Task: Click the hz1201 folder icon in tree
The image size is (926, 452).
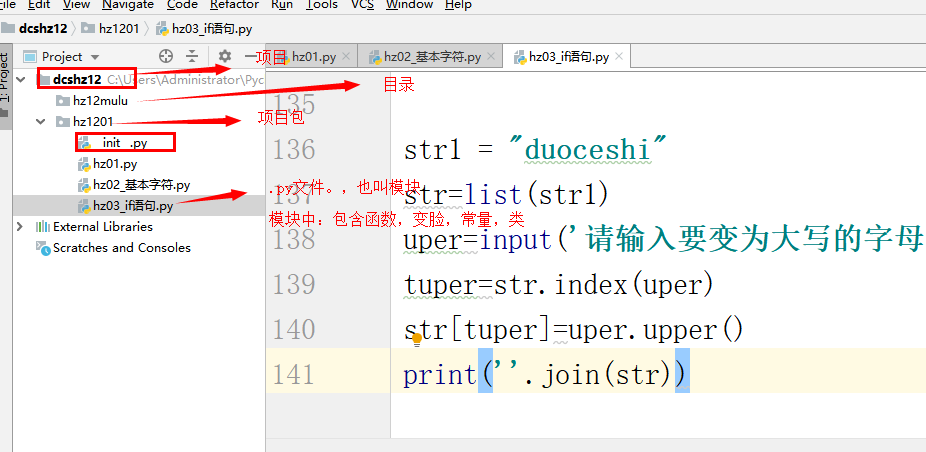Action: (62, 122)
